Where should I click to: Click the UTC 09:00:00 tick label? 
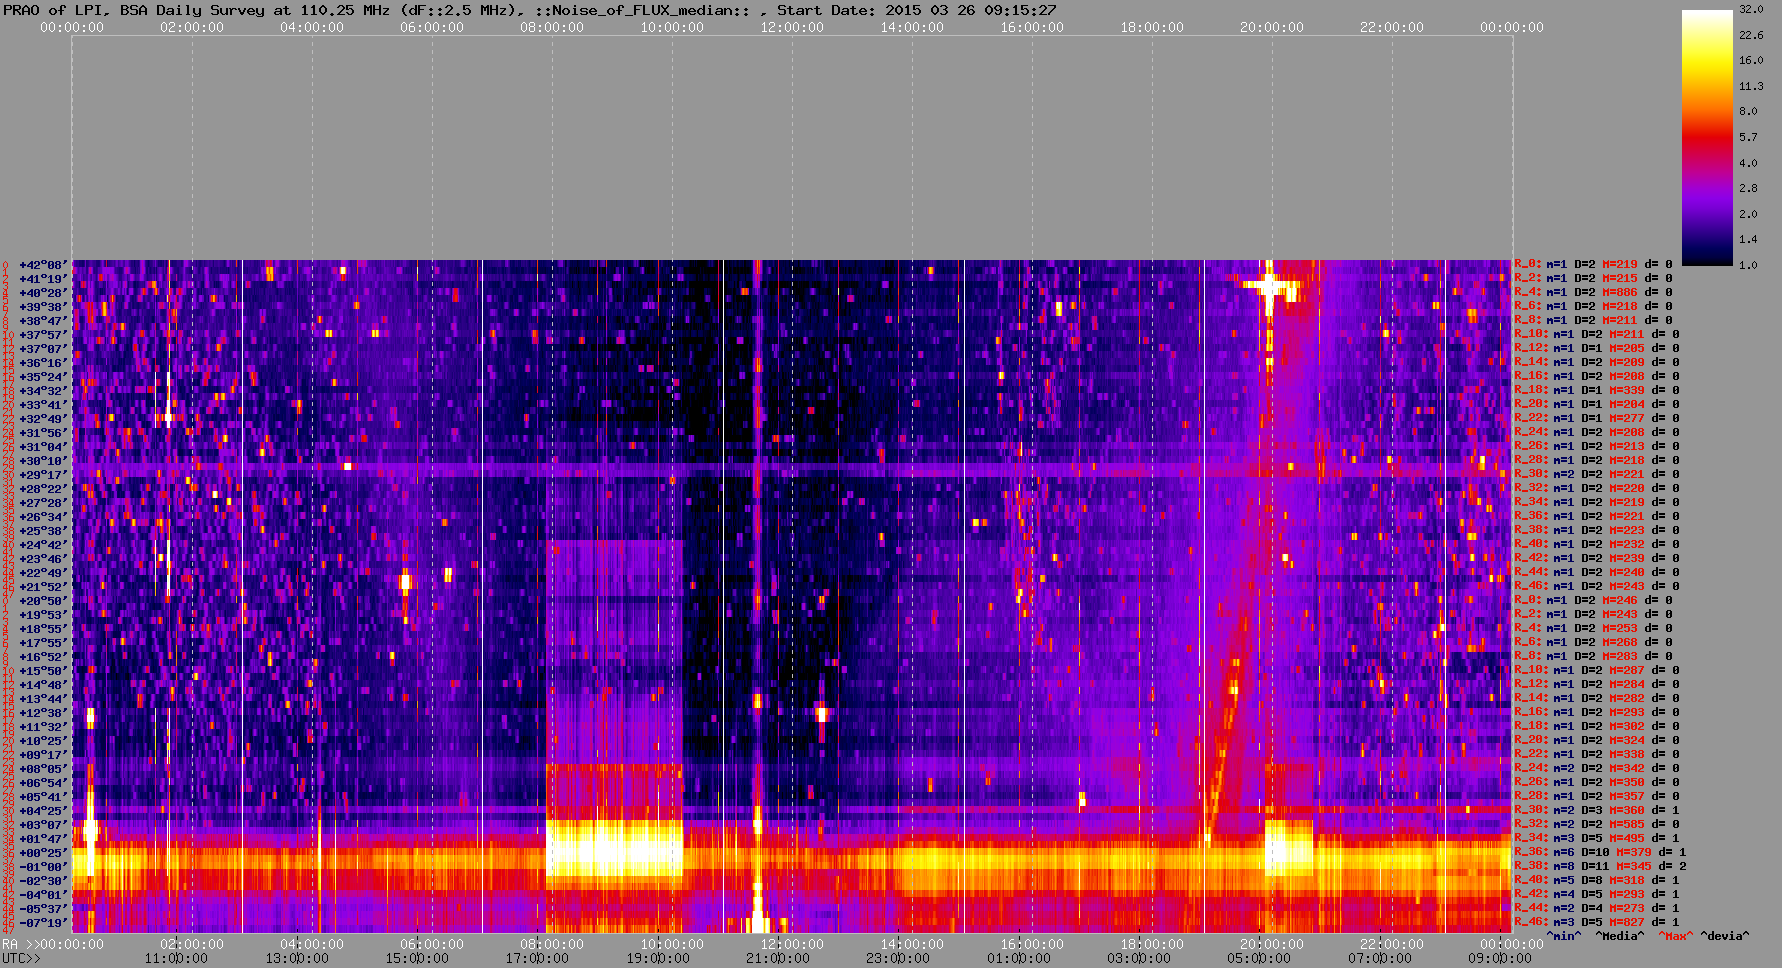[x=1499, y=959]
